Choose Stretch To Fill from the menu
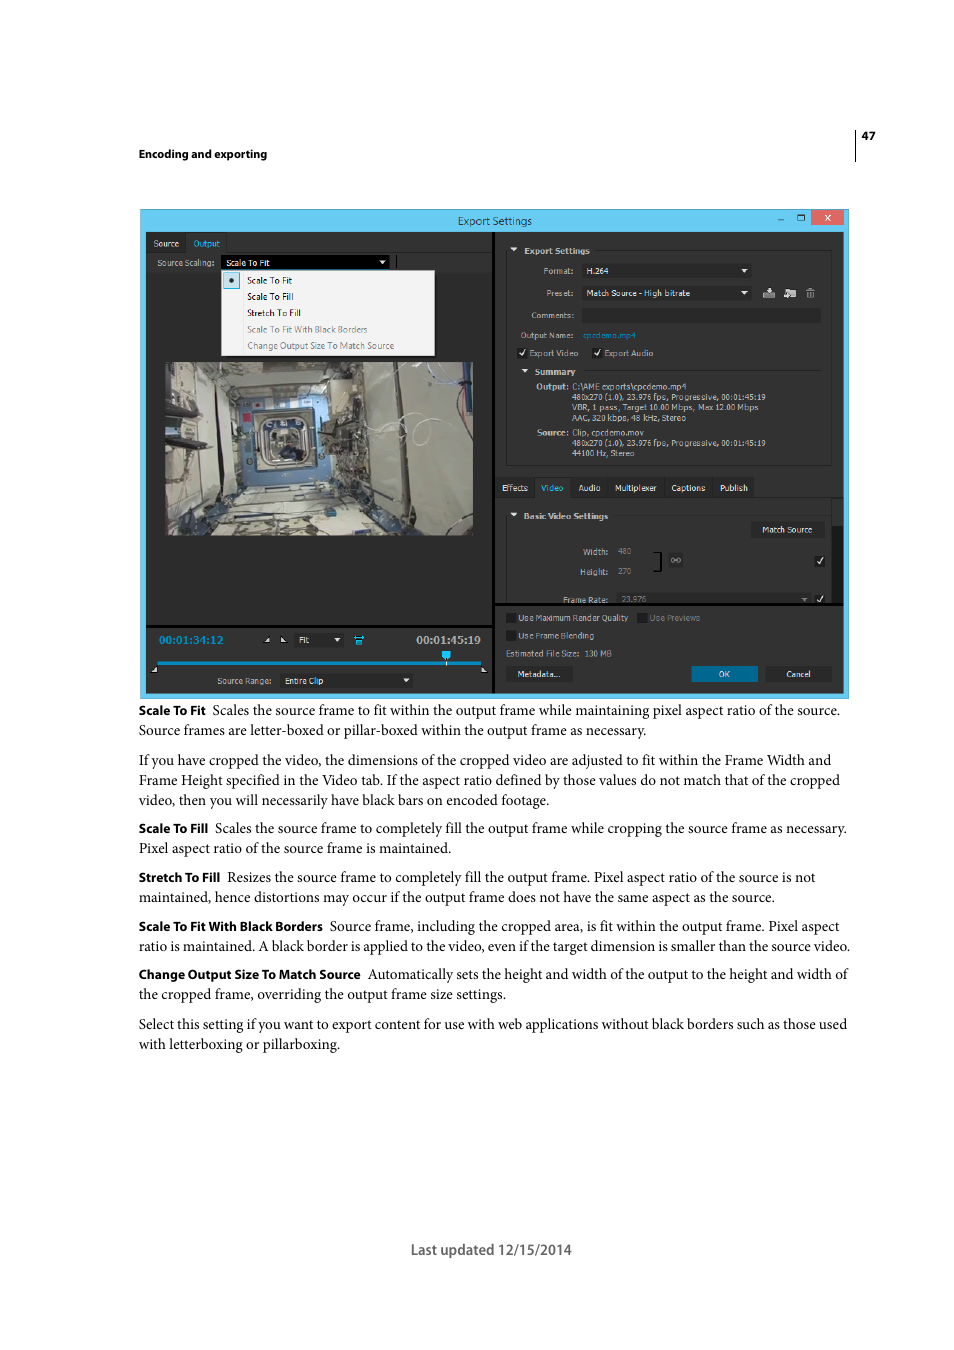954x1350 pixels. (x=328, y=313)
